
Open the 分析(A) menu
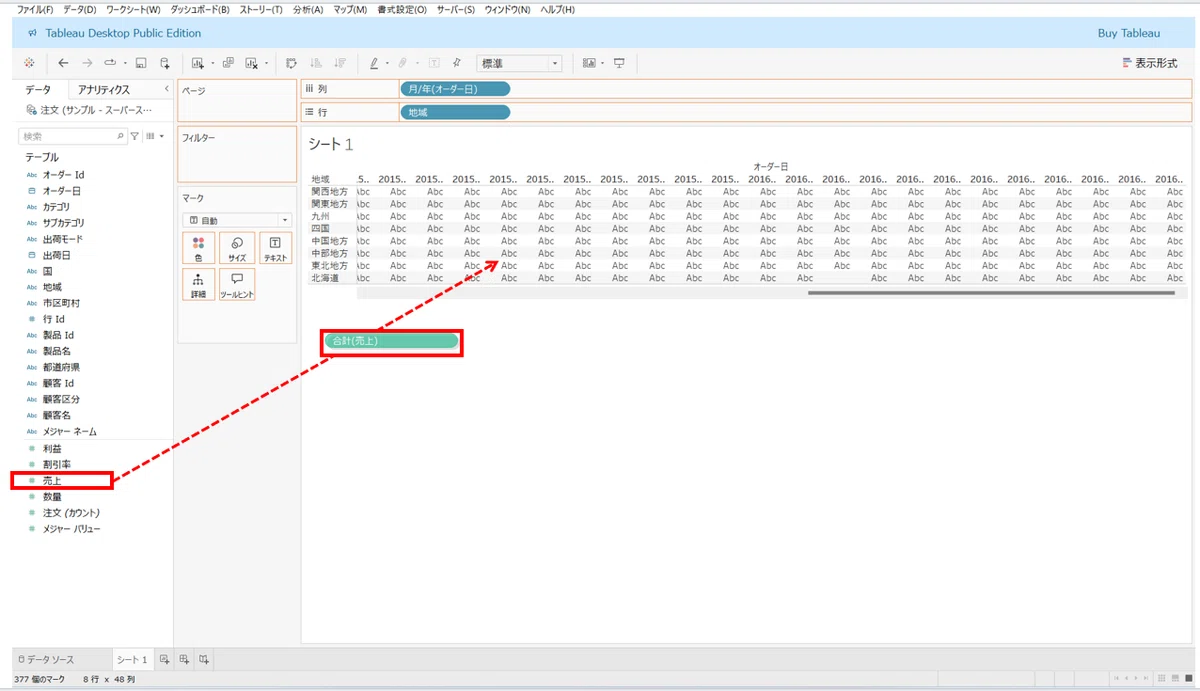(309, 9)
